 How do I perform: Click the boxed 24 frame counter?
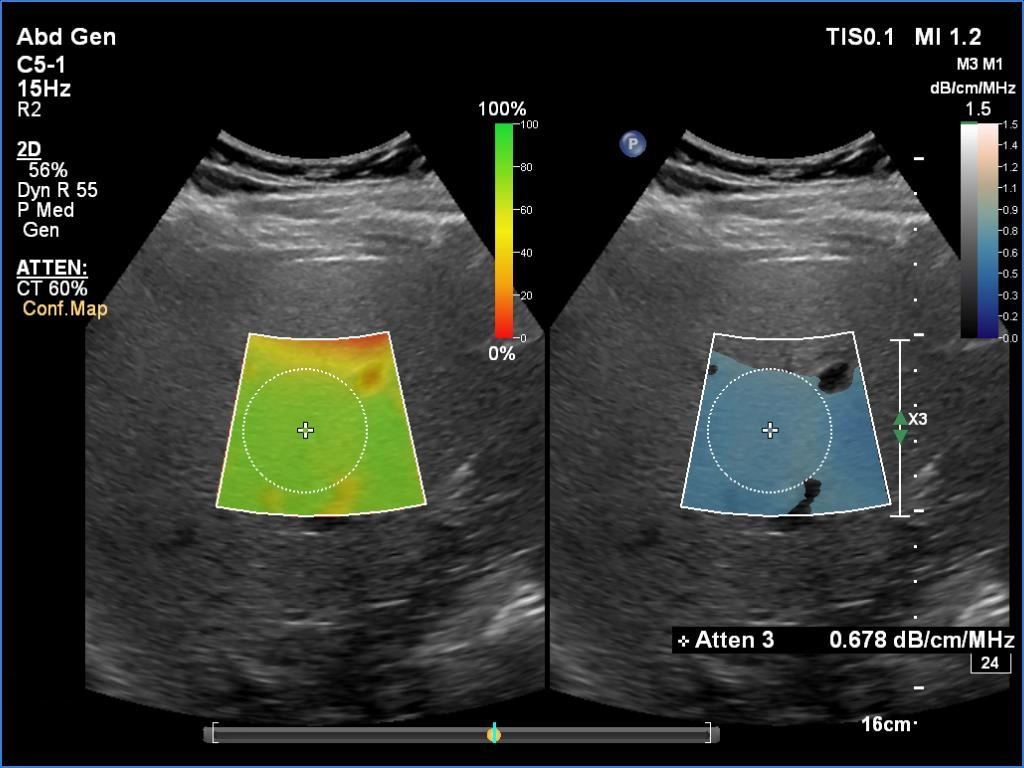989,664
